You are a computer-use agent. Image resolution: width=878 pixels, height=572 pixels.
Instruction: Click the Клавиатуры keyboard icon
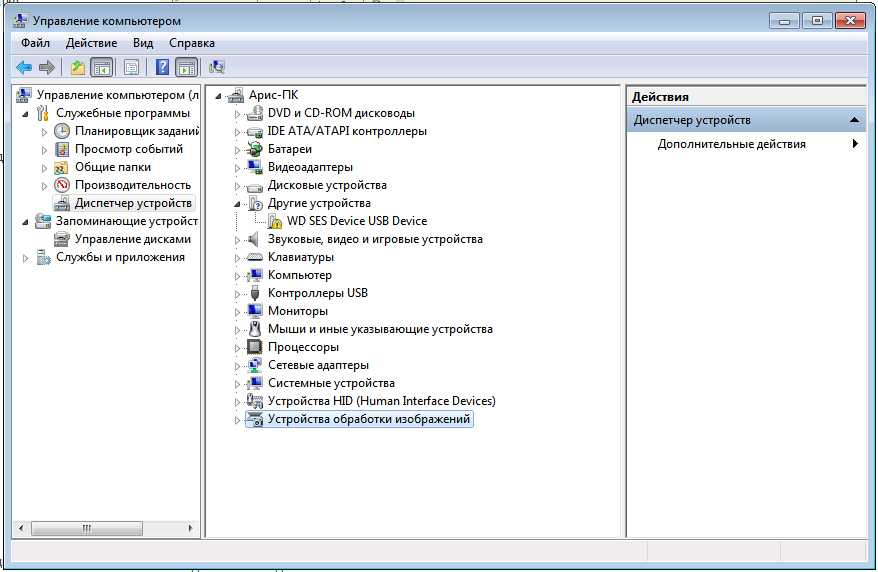[x=255, y=257]
